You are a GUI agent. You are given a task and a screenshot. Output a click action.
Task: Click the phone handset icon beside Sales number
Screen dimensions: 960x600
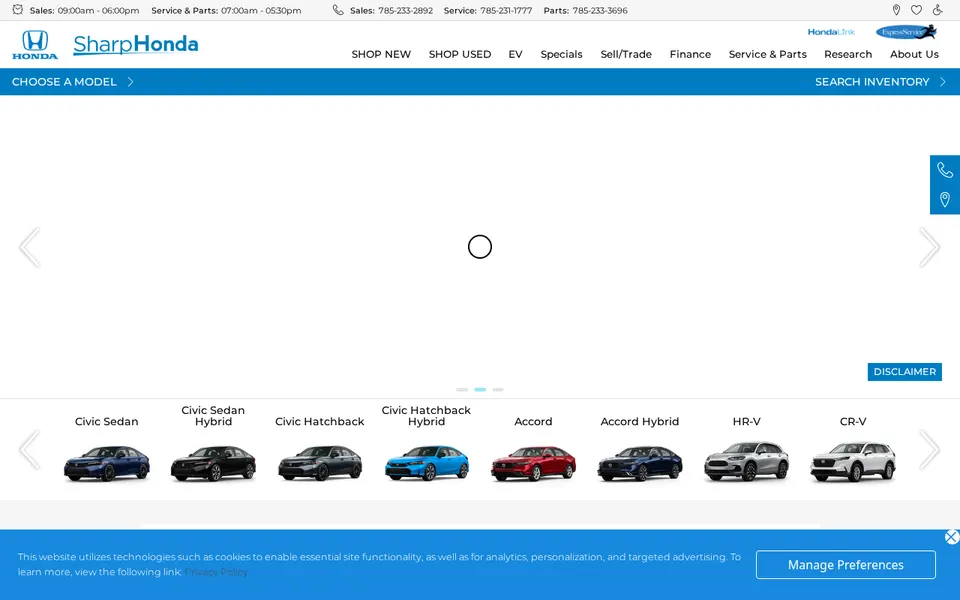click(338, 10)
